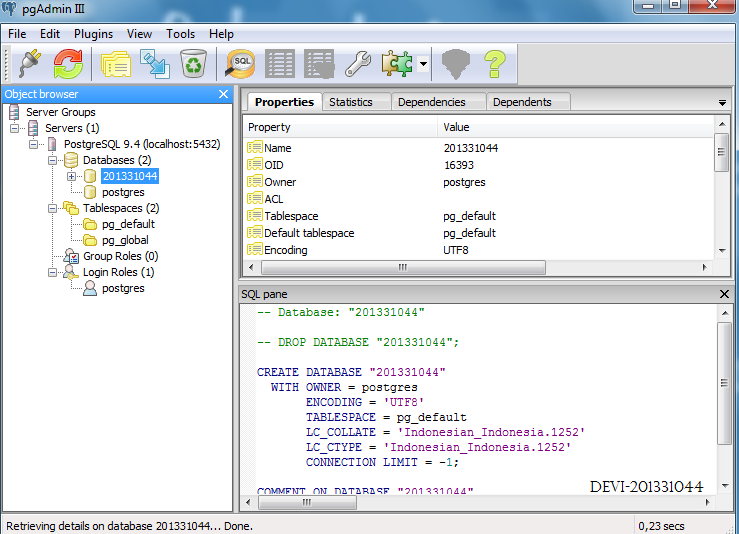Collapse the Databases (2) node

(x=52, y=160)
